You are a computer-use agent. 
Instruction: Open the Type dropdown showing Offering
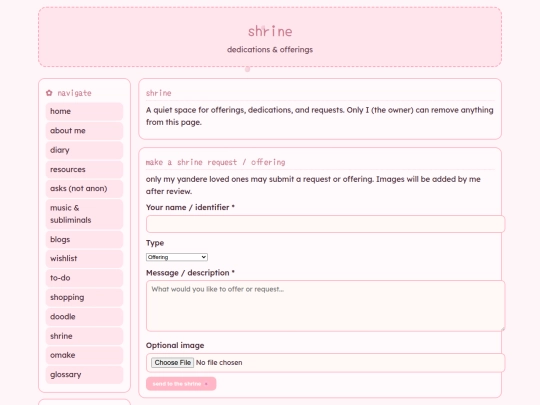177,257
